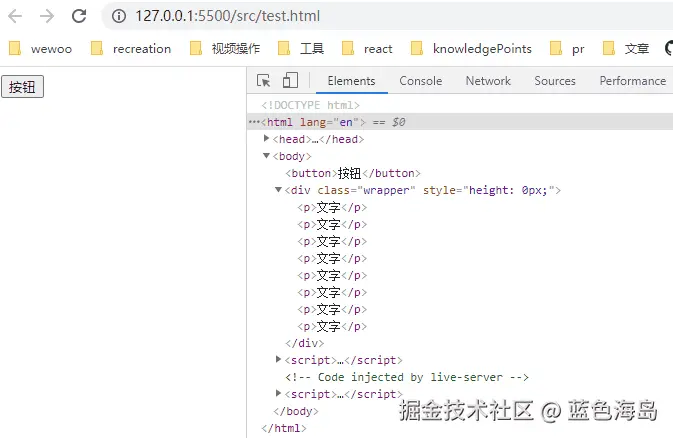Viewport: 673px width, 438px height.
Task: Open the 视频操作 bookmark folder
Action: [x=225, y=49]
